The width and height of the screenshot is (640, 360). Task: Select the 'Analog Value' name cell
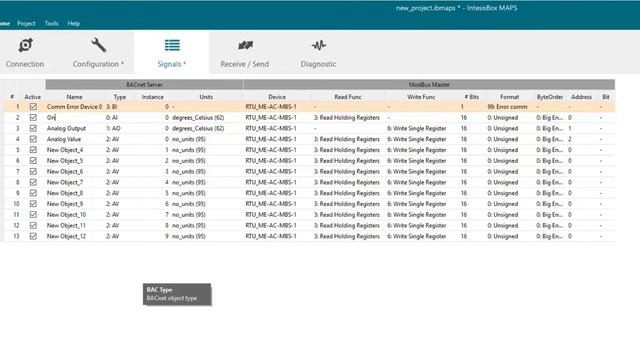(64, 139)
